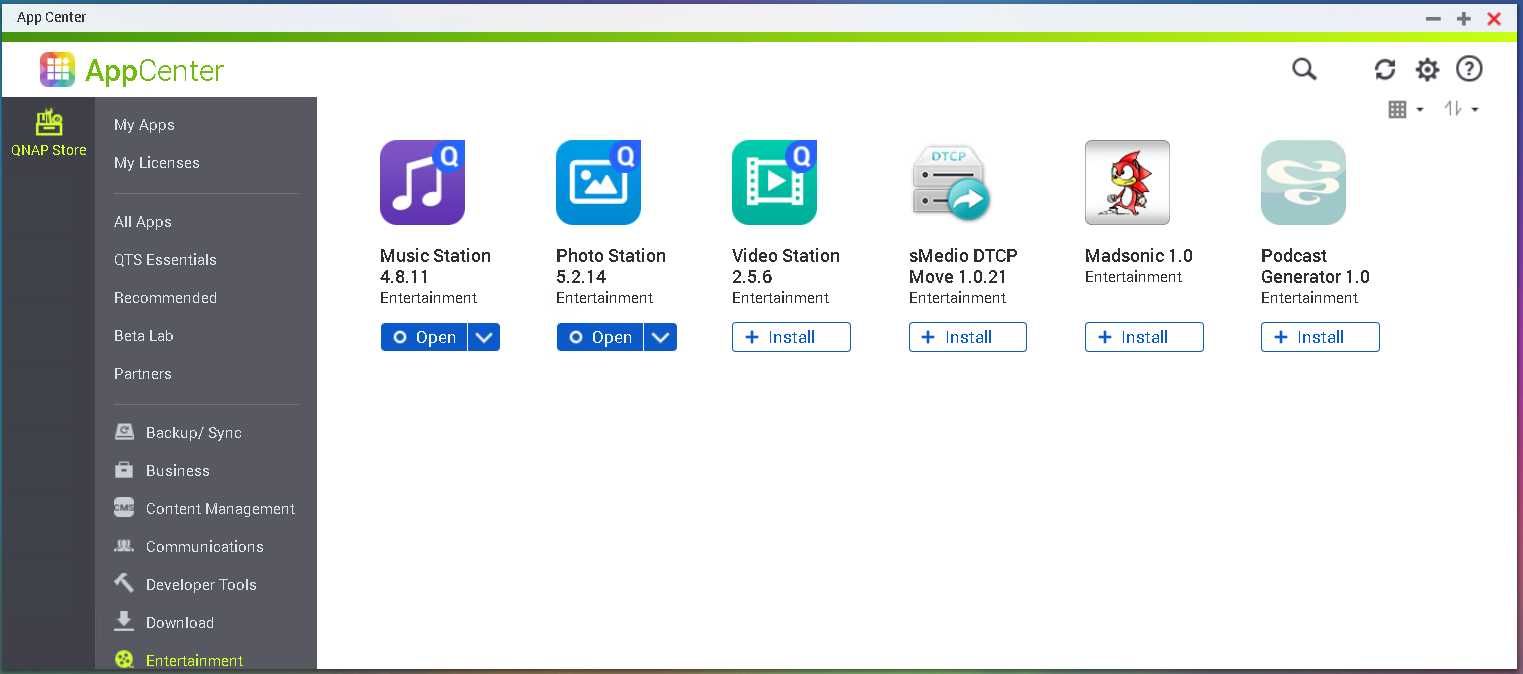Expand the Photo Station Open dropdown arrow

(x=660, y=337)
